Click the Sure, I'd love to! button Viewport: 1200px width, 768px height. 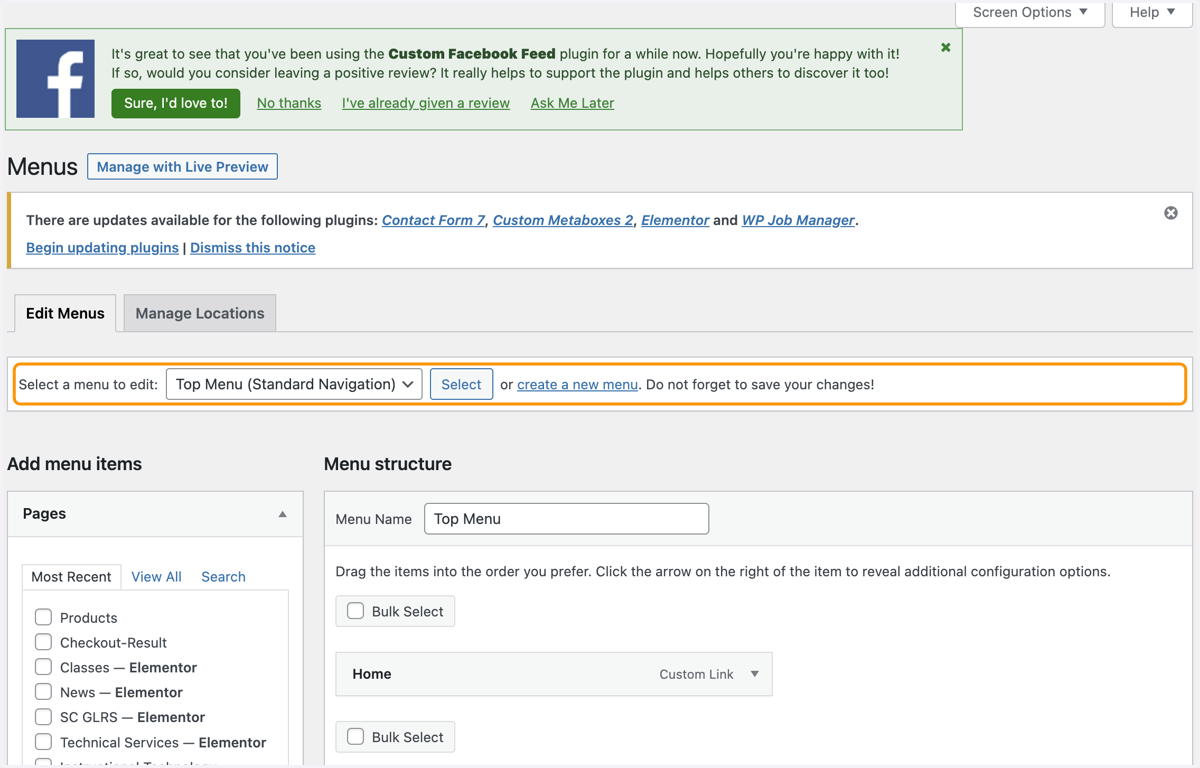(x=176, y=103)
